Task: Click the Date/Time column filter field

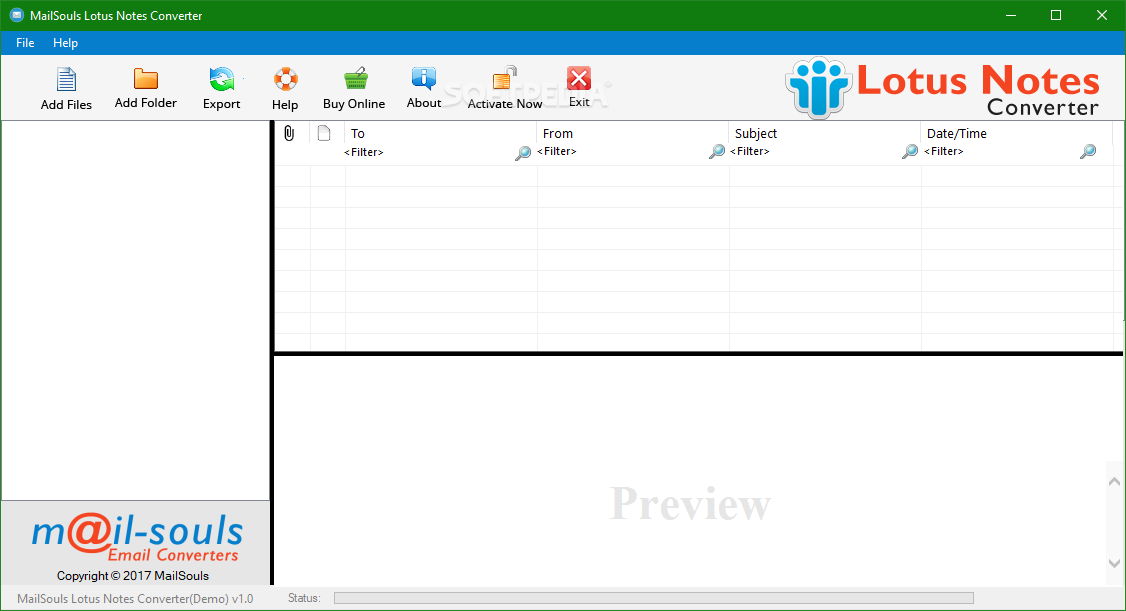Action: tap(1001, 151)
